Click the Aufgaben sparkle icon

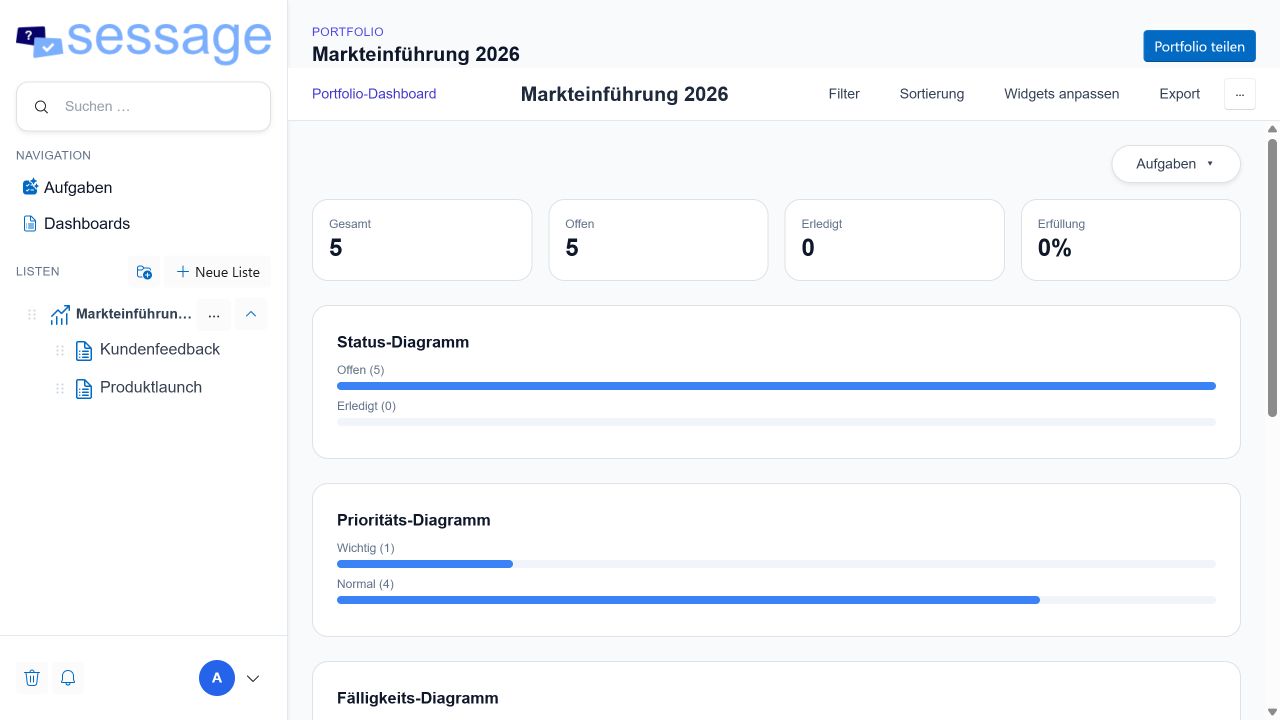[30, 187]
